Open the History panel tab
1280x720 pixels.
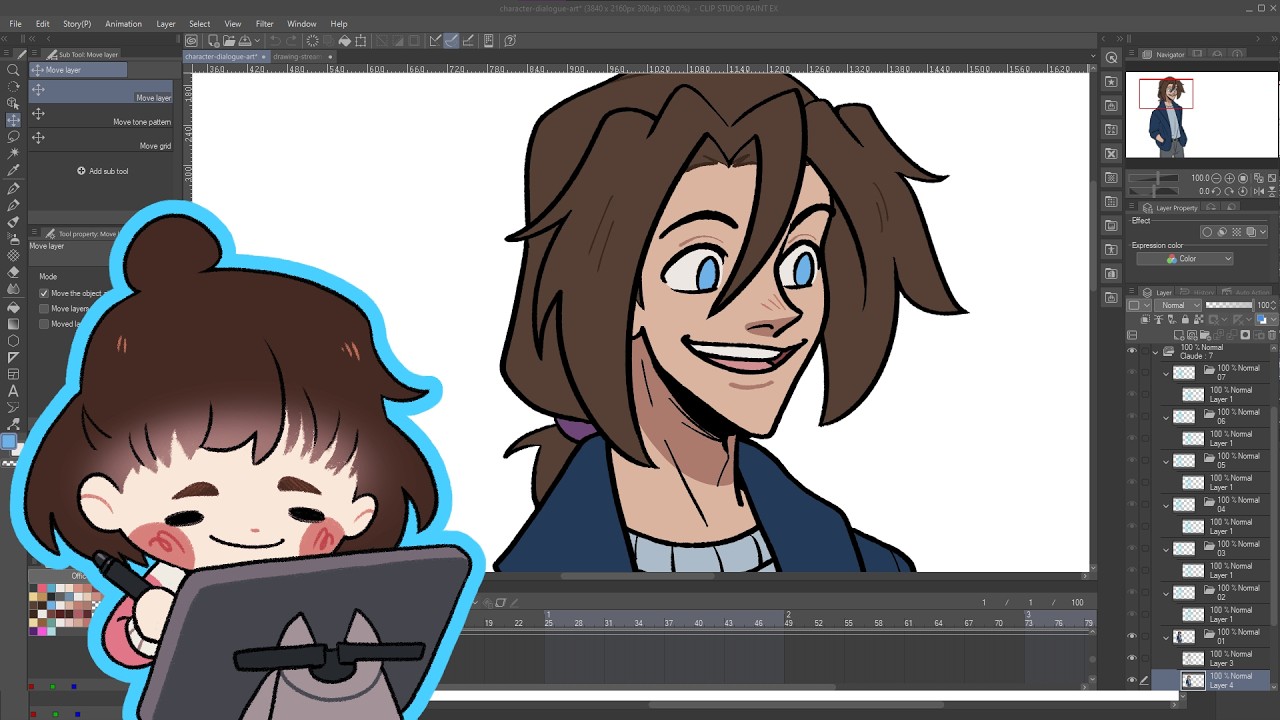[1196, 292]
